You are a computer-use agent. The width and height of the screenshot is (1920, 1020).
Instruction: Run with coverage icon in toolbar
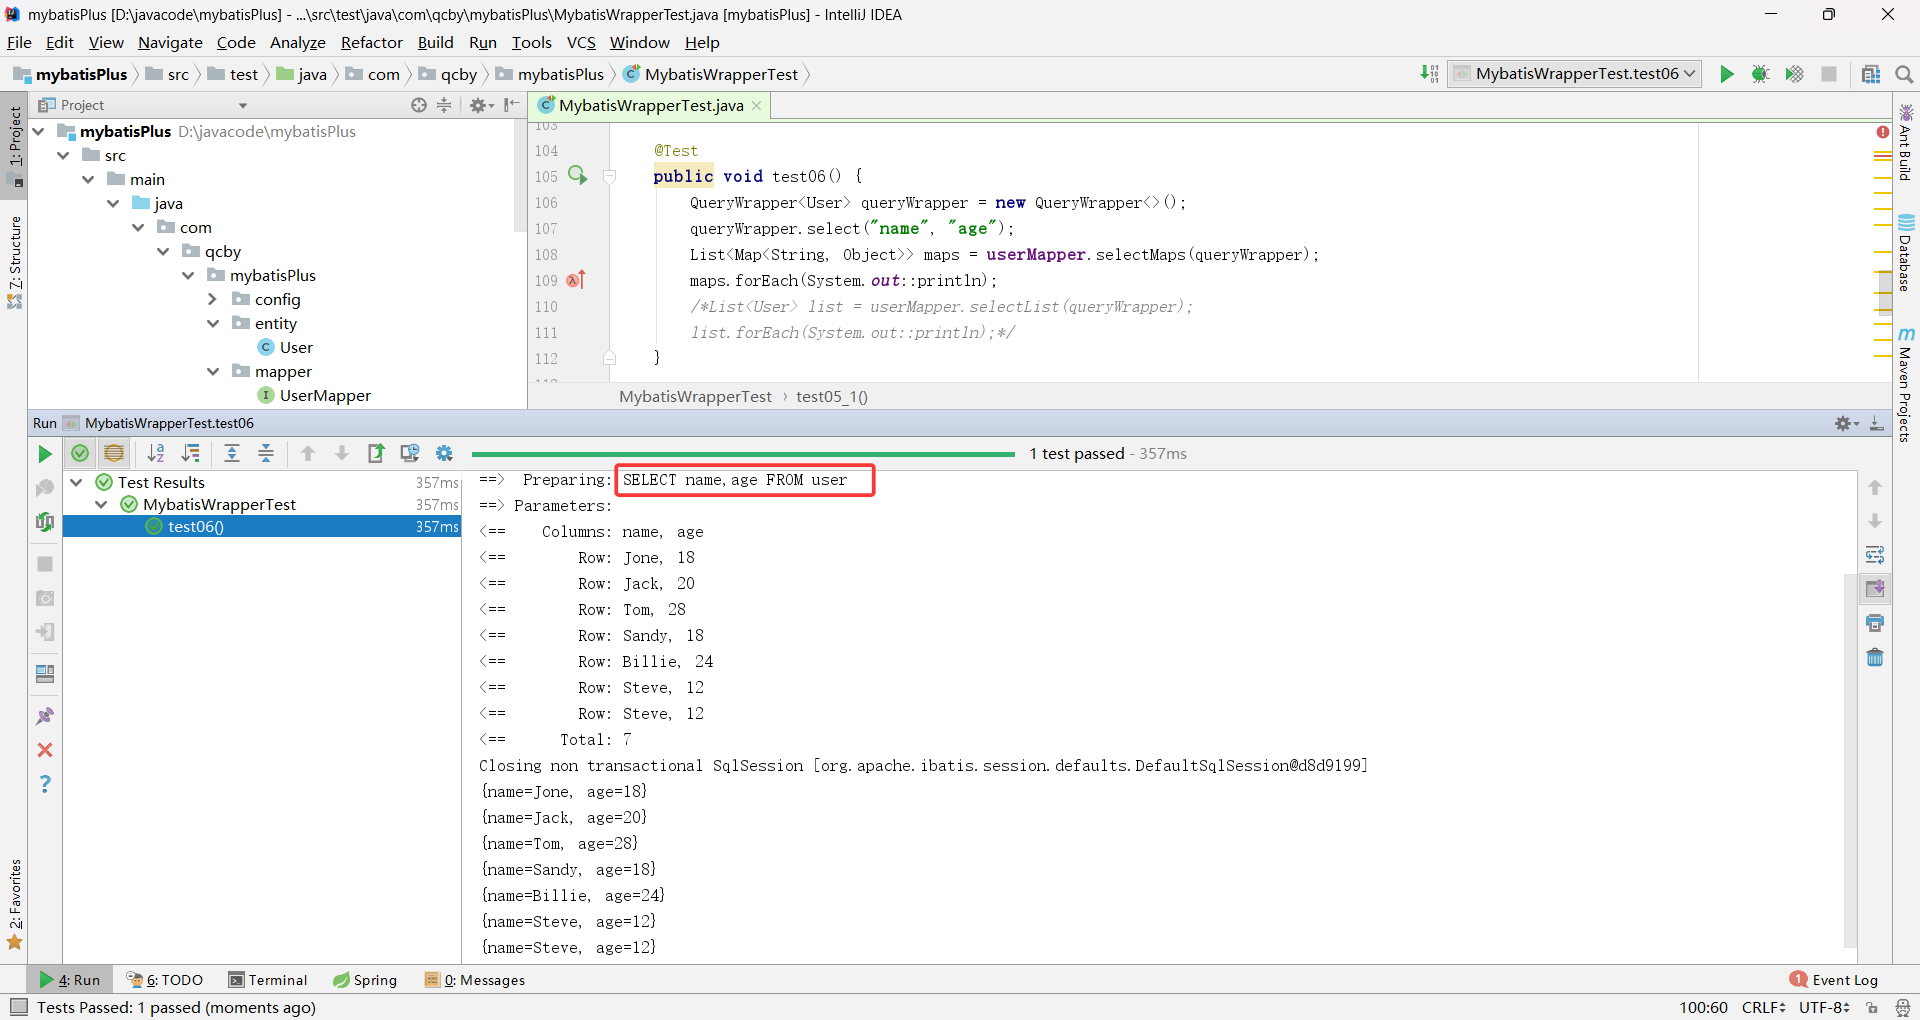(1795, 74)
